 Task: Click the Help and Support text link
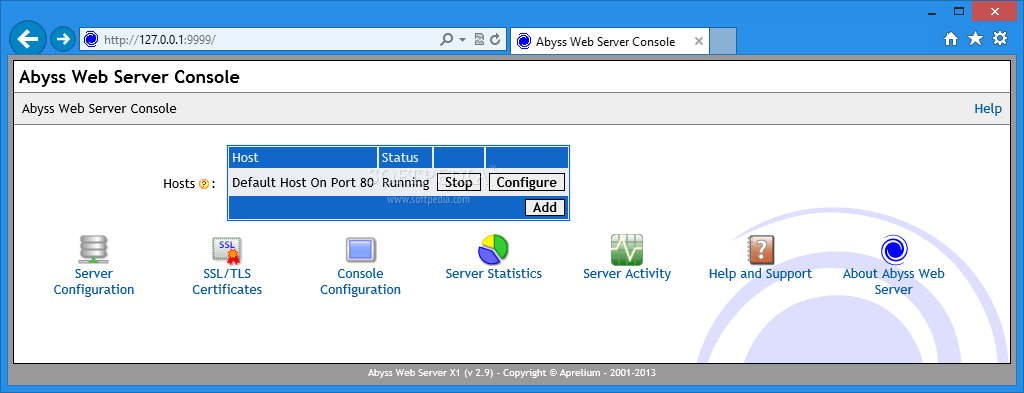pos(760,274)
